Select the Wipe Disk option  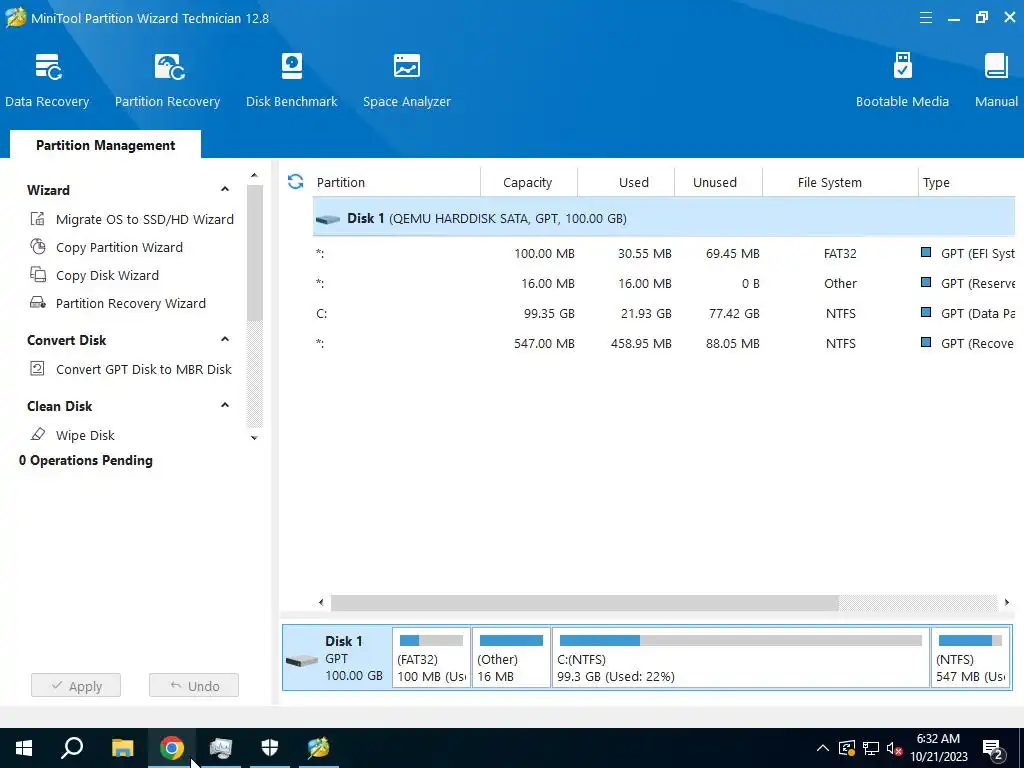[x=85, y=435]
